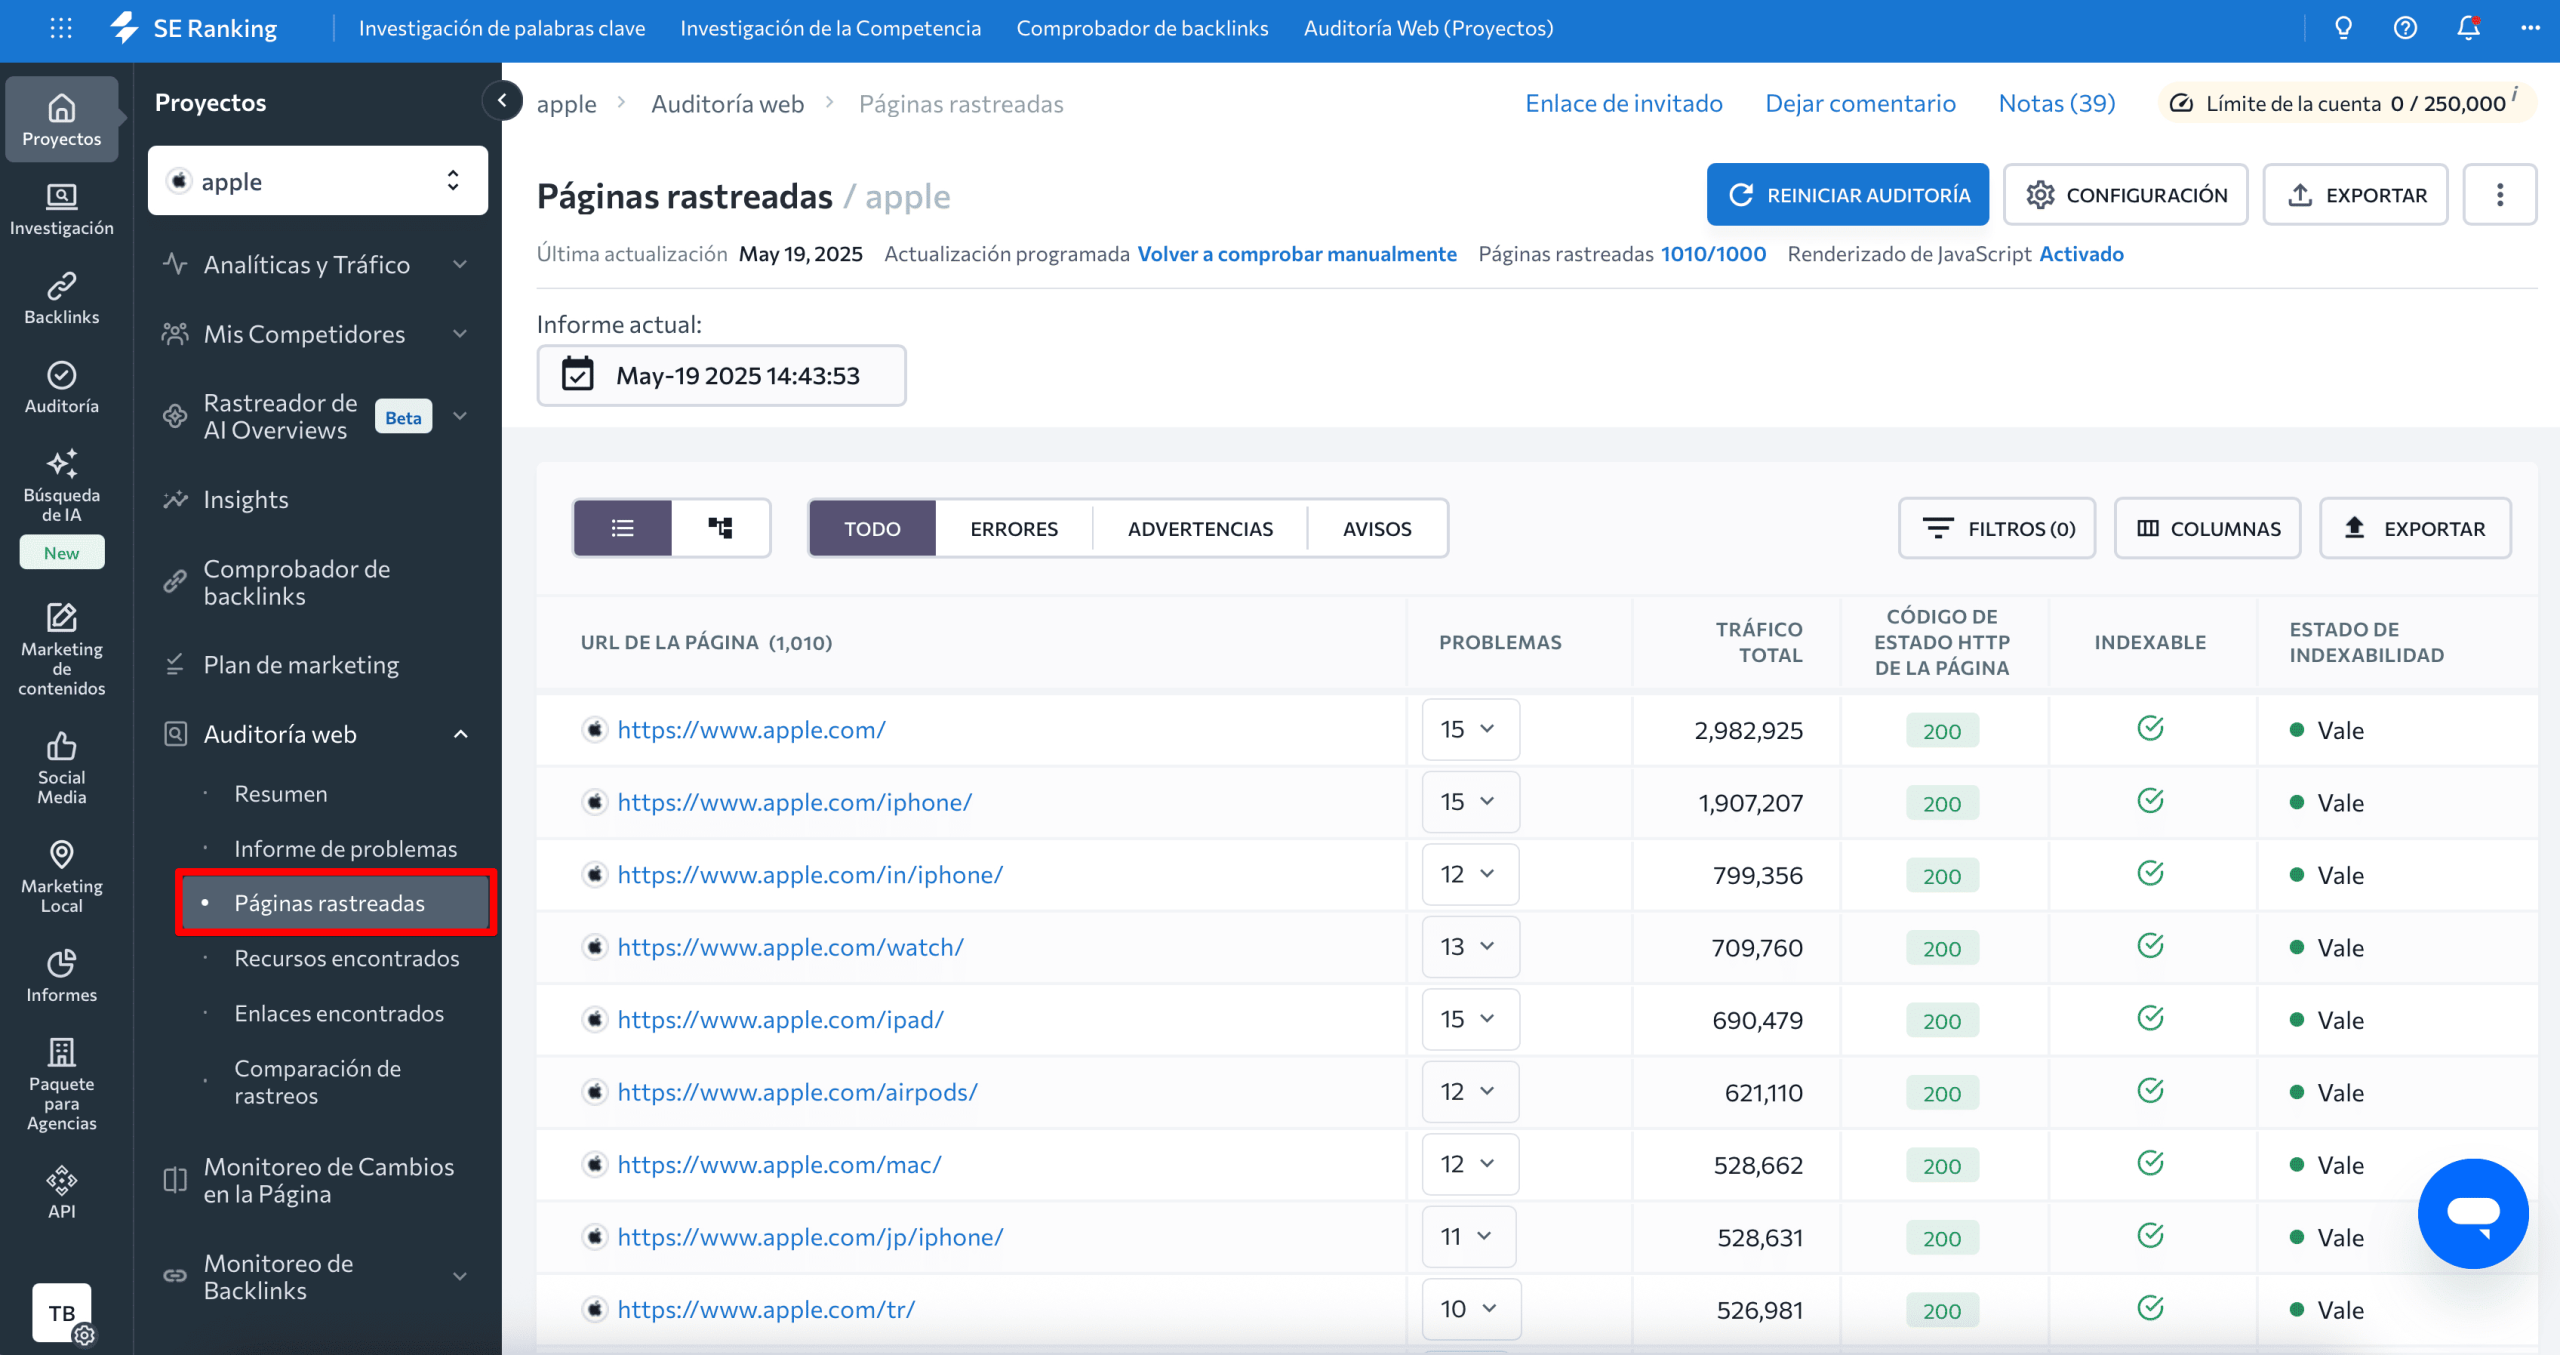Click Auditoría web breadcrumb
The image size is (2560, 1355).
pyautogui.click(x=727, y=103)
